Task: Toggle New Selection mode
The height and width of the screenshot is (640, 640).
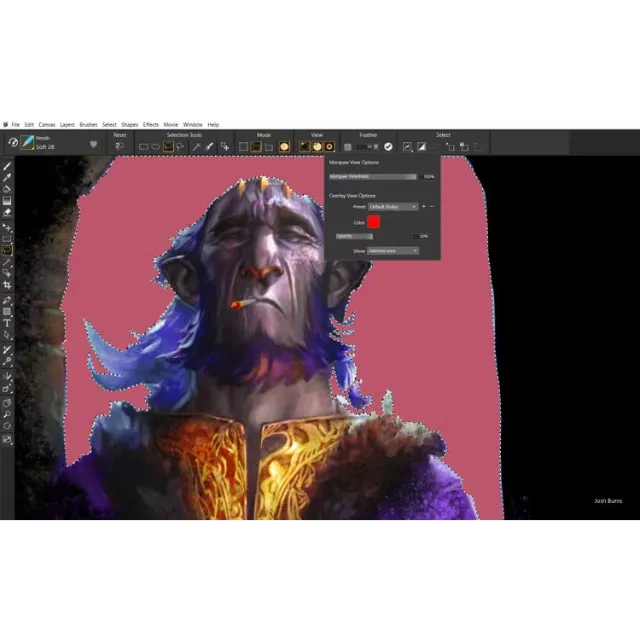Action: [x=243, y=147]
